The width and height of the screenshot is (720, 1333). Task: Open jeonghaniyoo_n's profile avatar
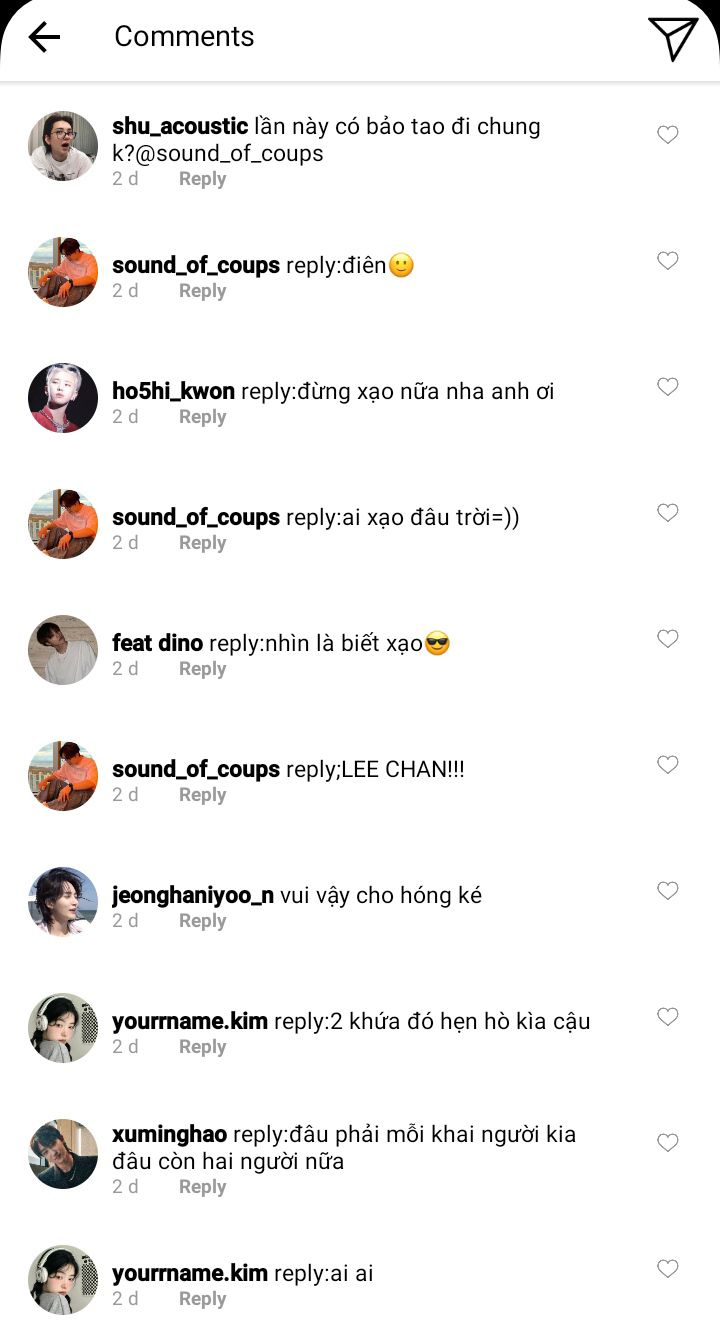point(63,902)
